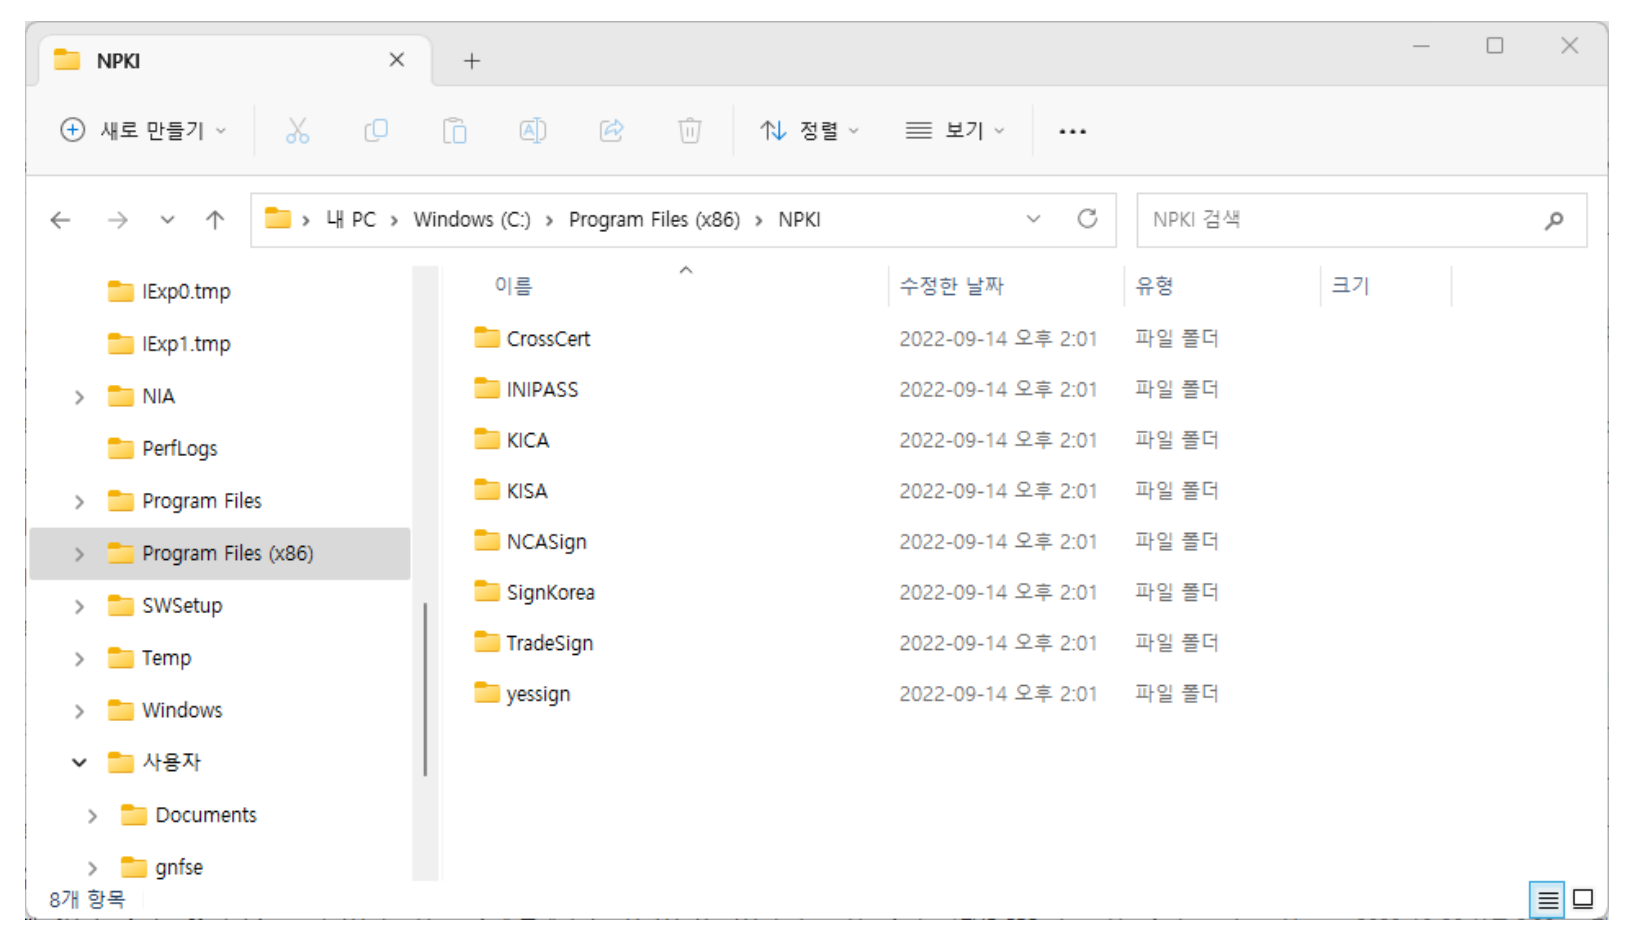Click the 새로 만들기 button
The image size is (1636, 946).
point(144,131)
